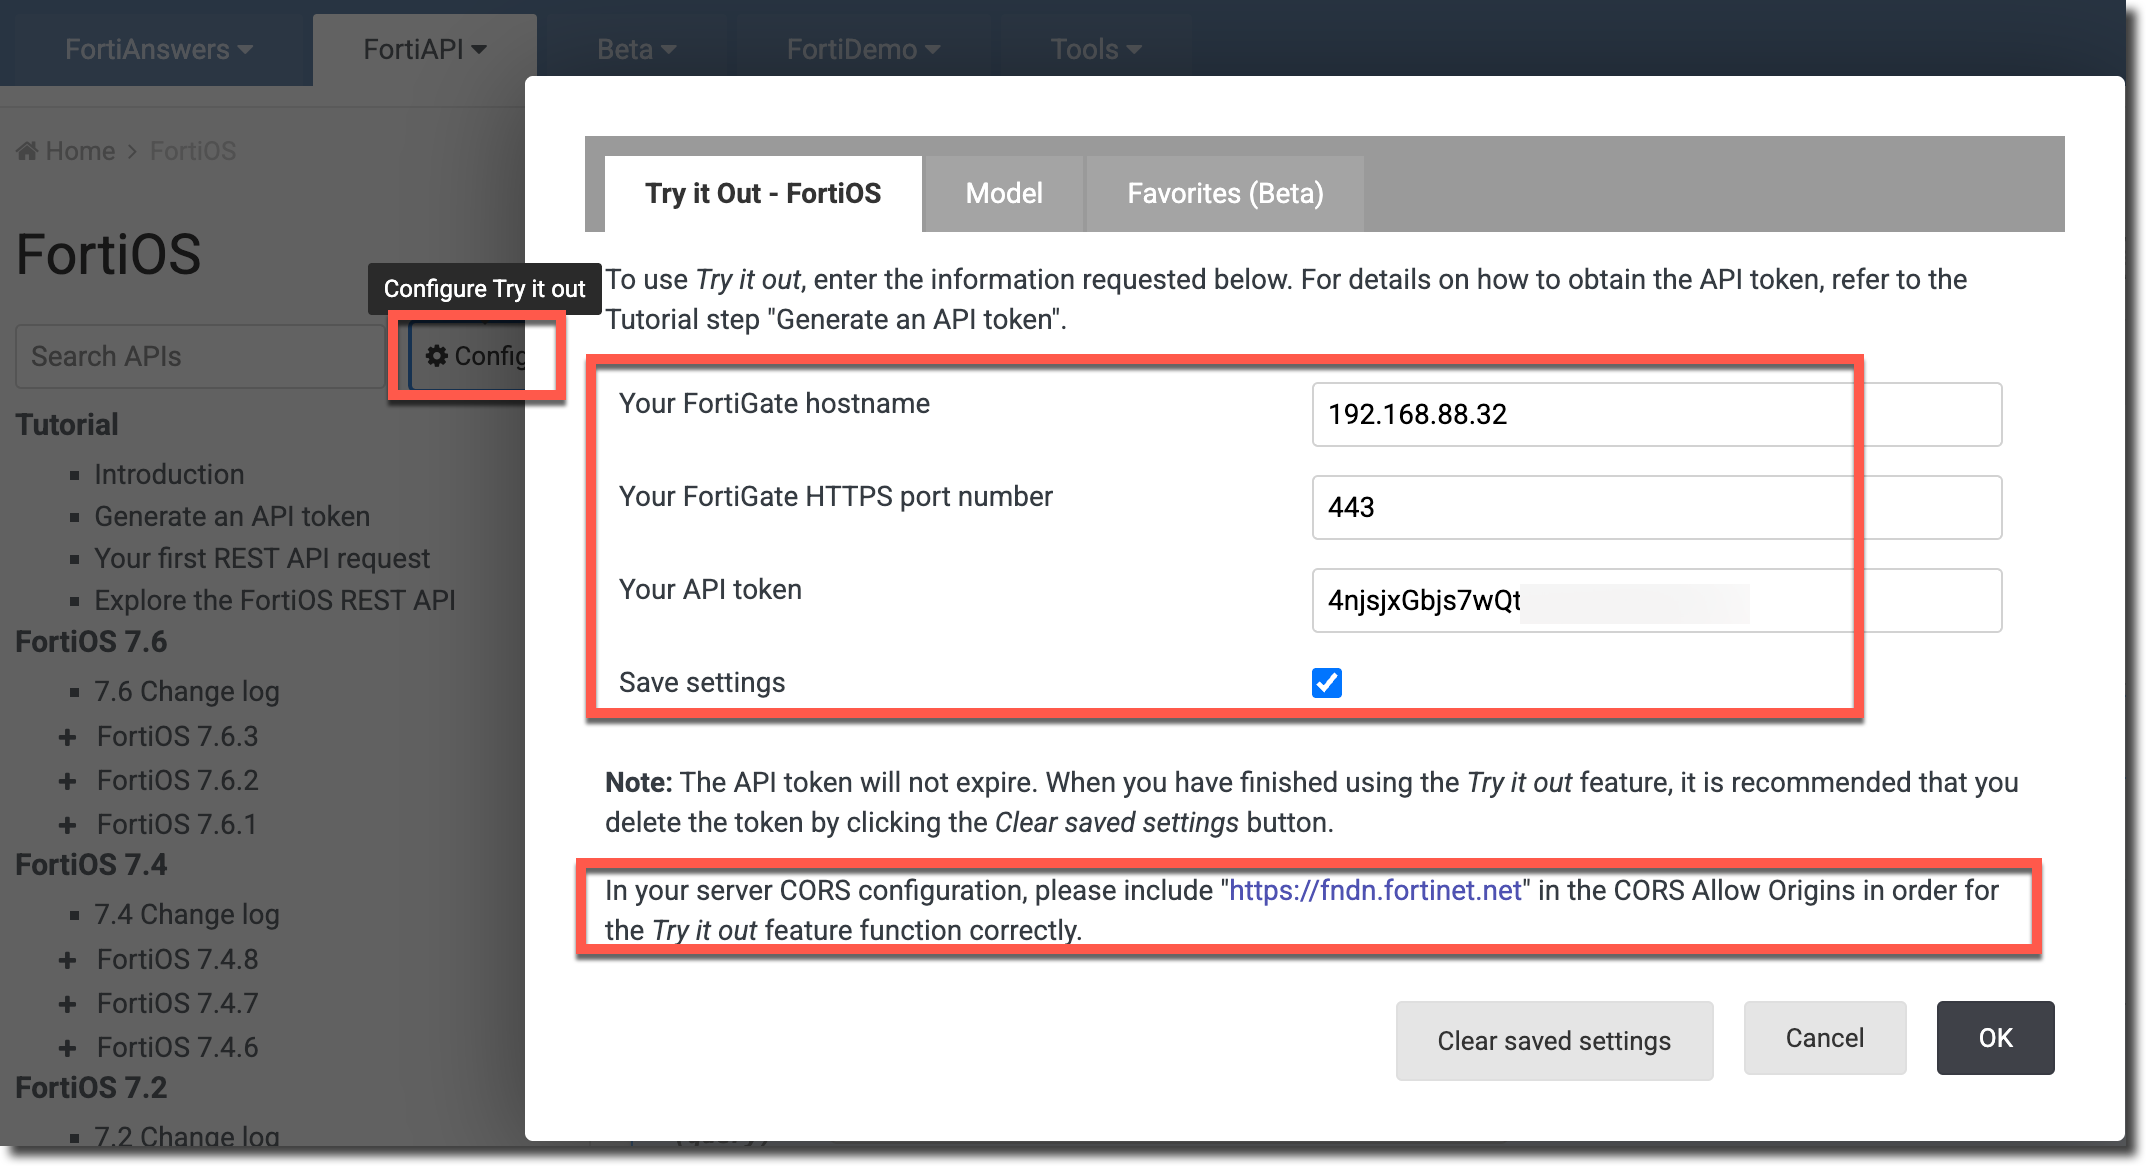
Task: Open the FortiAPI dropdown menu
Action: pos(424,49)
